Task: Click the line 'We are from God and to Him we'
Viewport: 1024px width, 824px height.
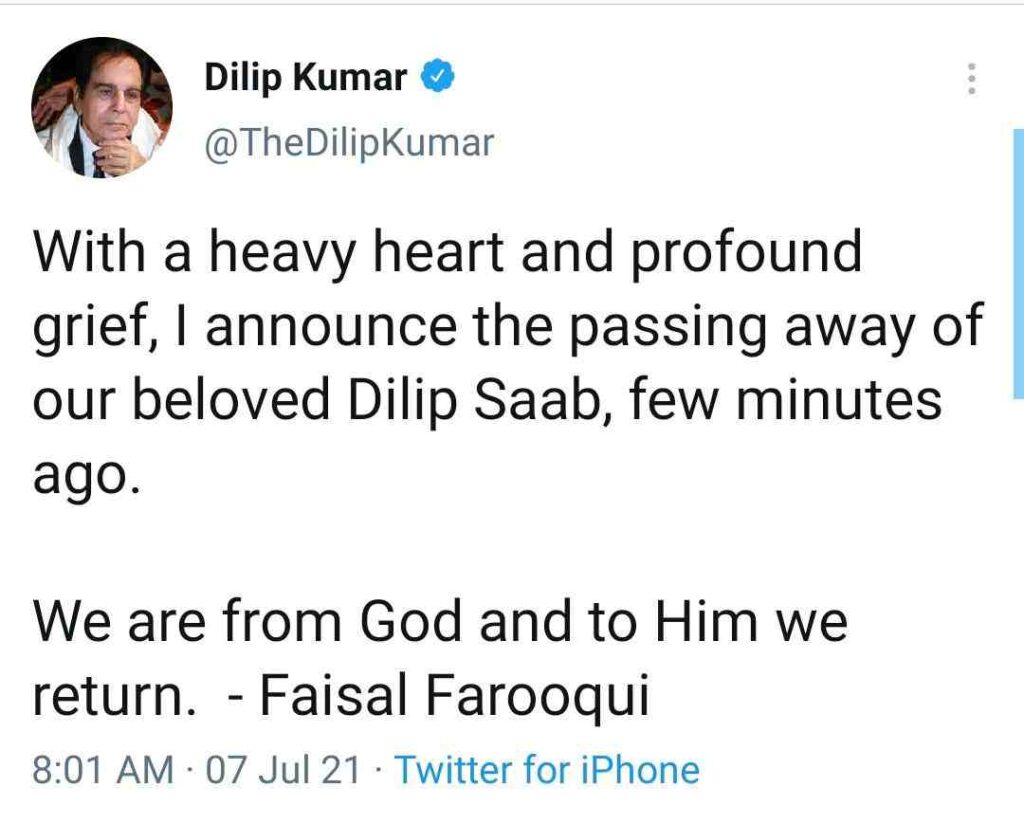Action: pos(440,620)
